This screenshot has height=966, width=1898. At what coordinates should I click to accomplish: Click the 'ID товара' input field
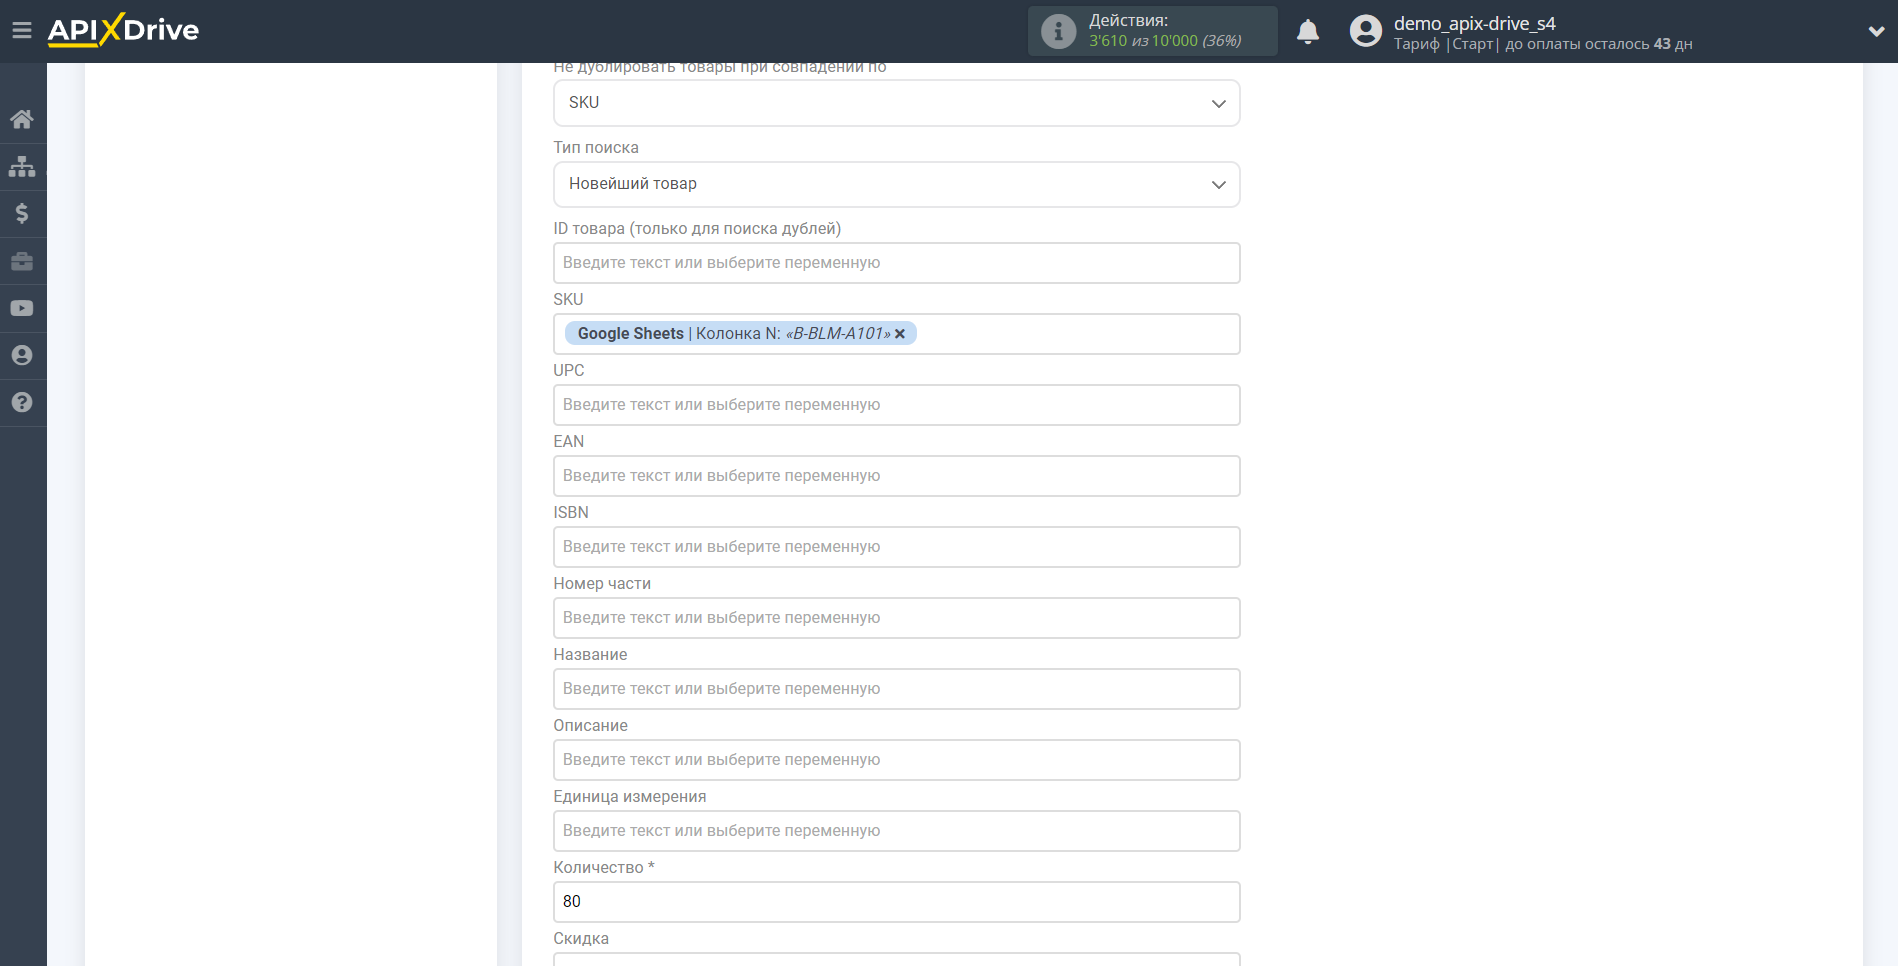pos(896,263)
